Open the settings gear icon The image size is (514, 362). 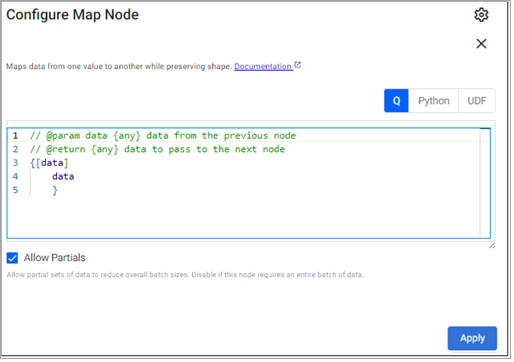(x=481, y=15)
